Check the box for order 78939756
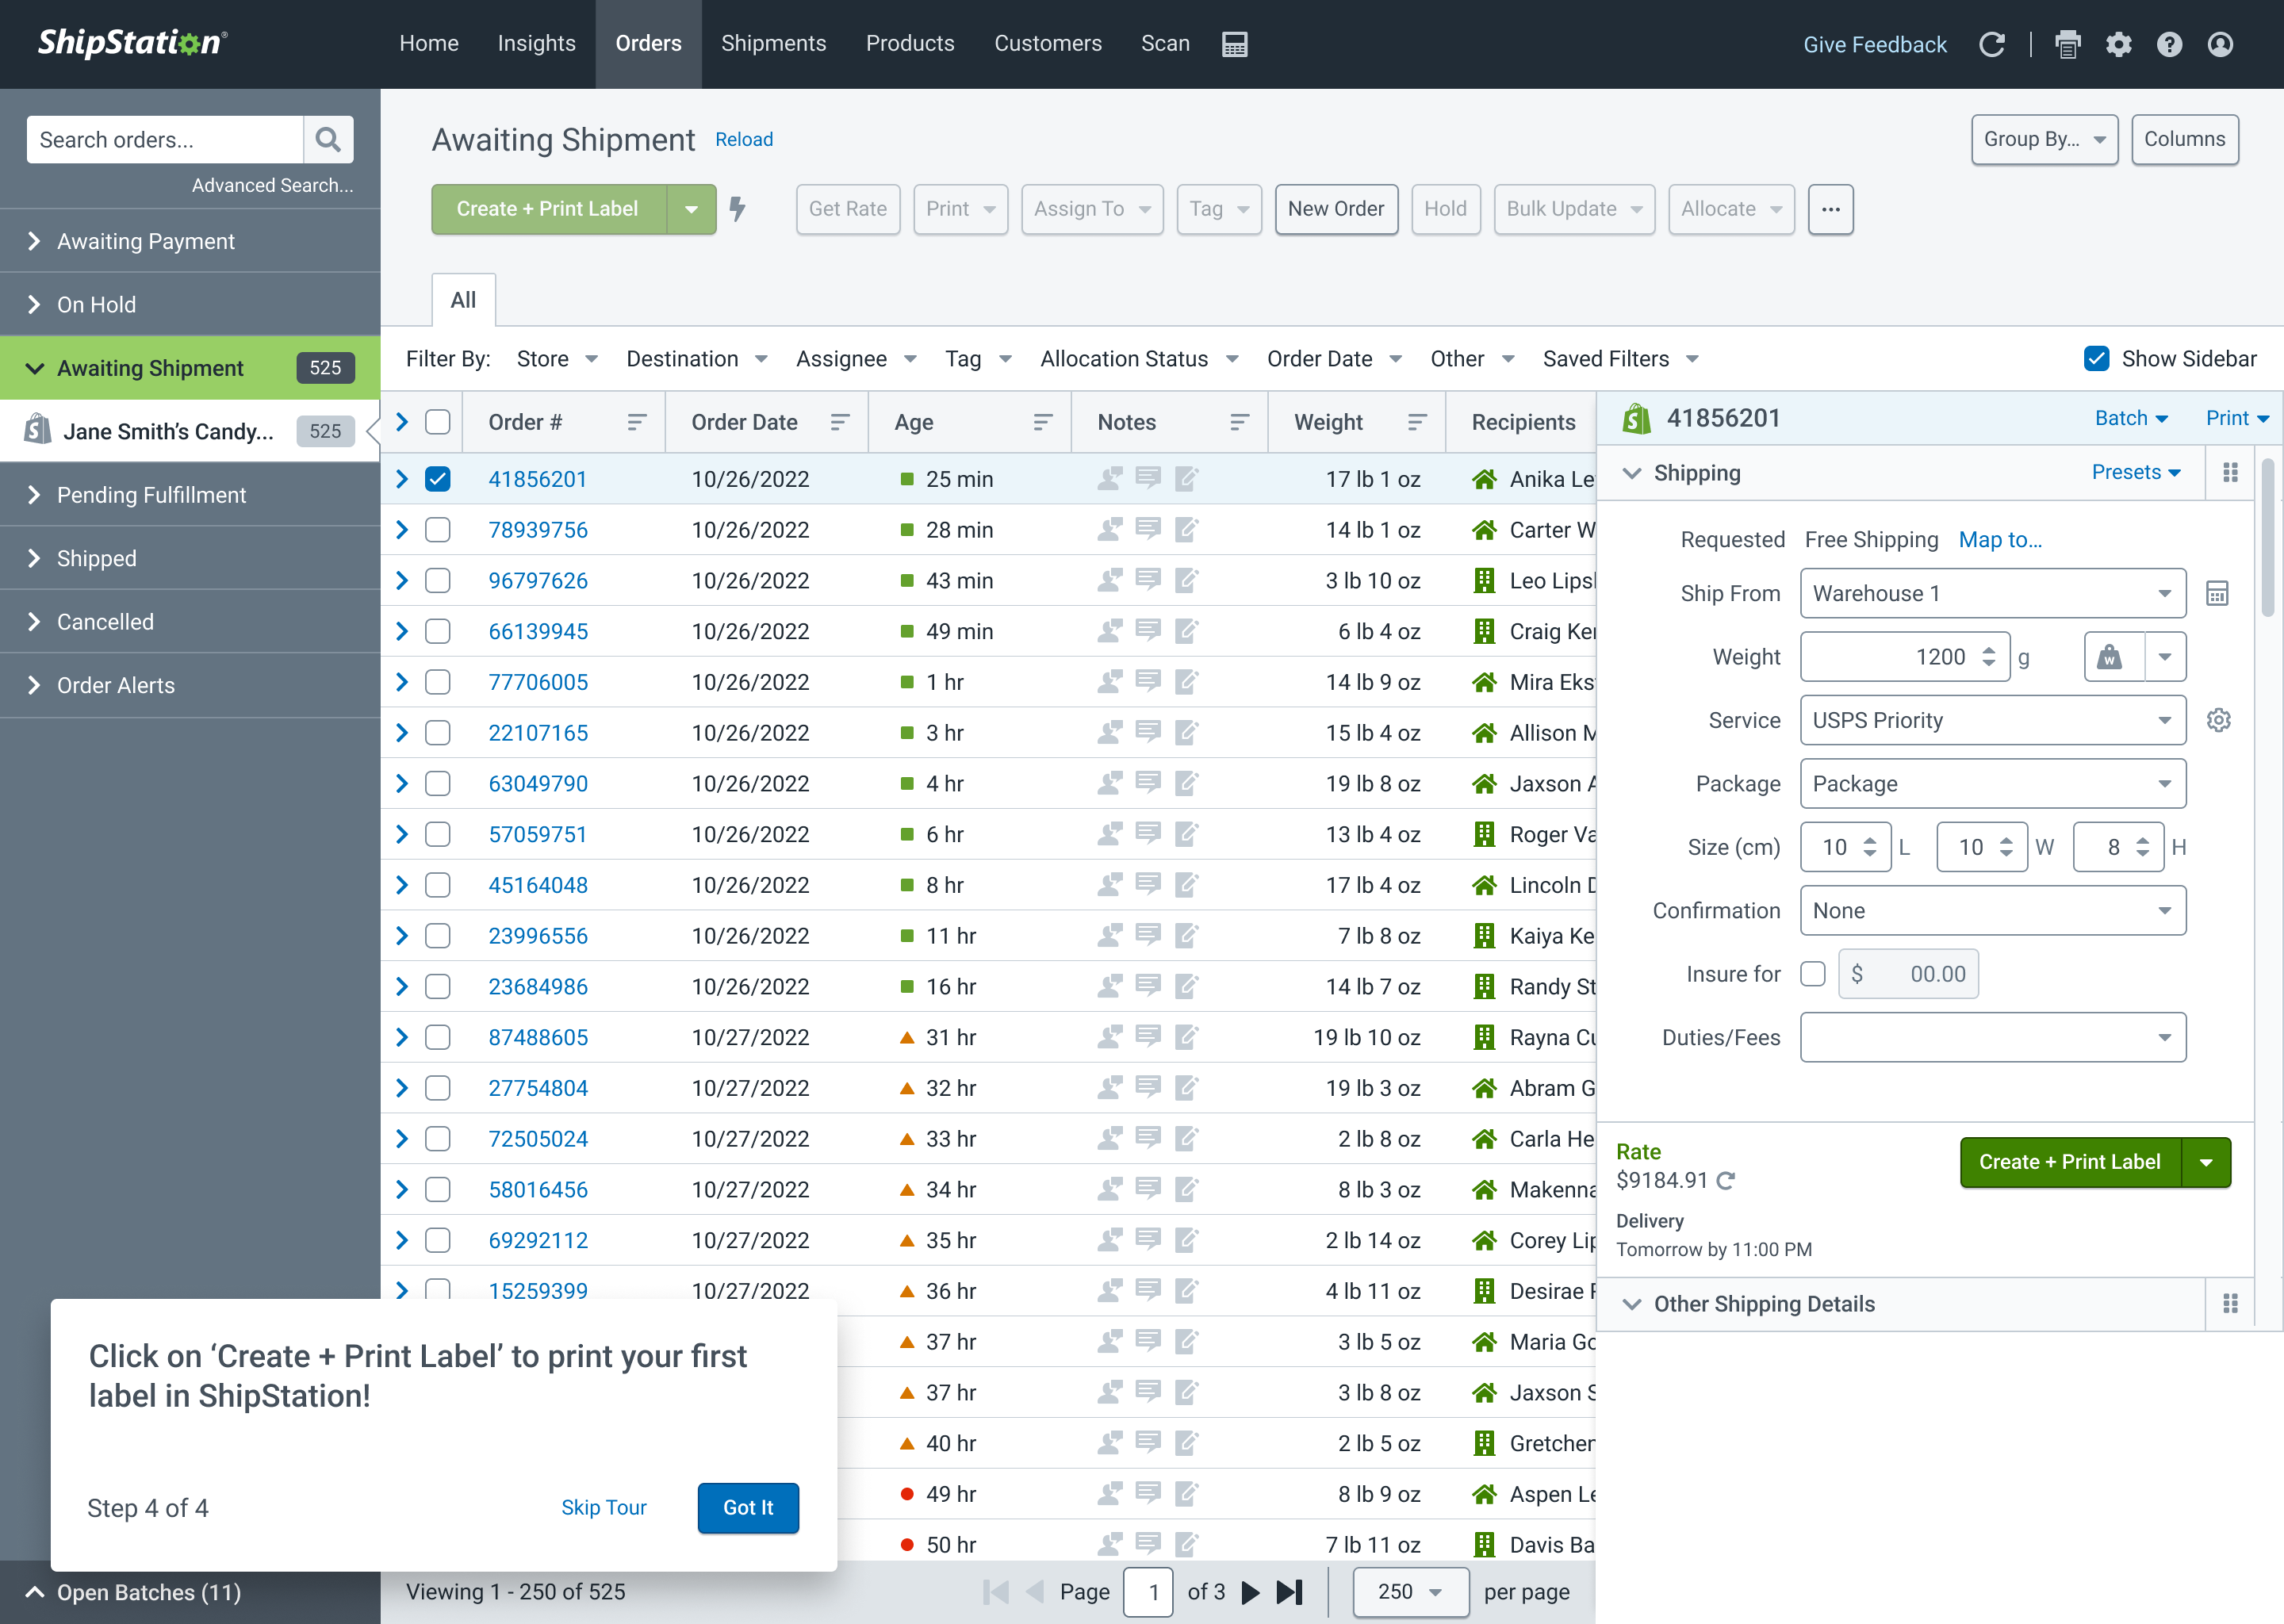2284x1624 pixels. coord(438,530)
